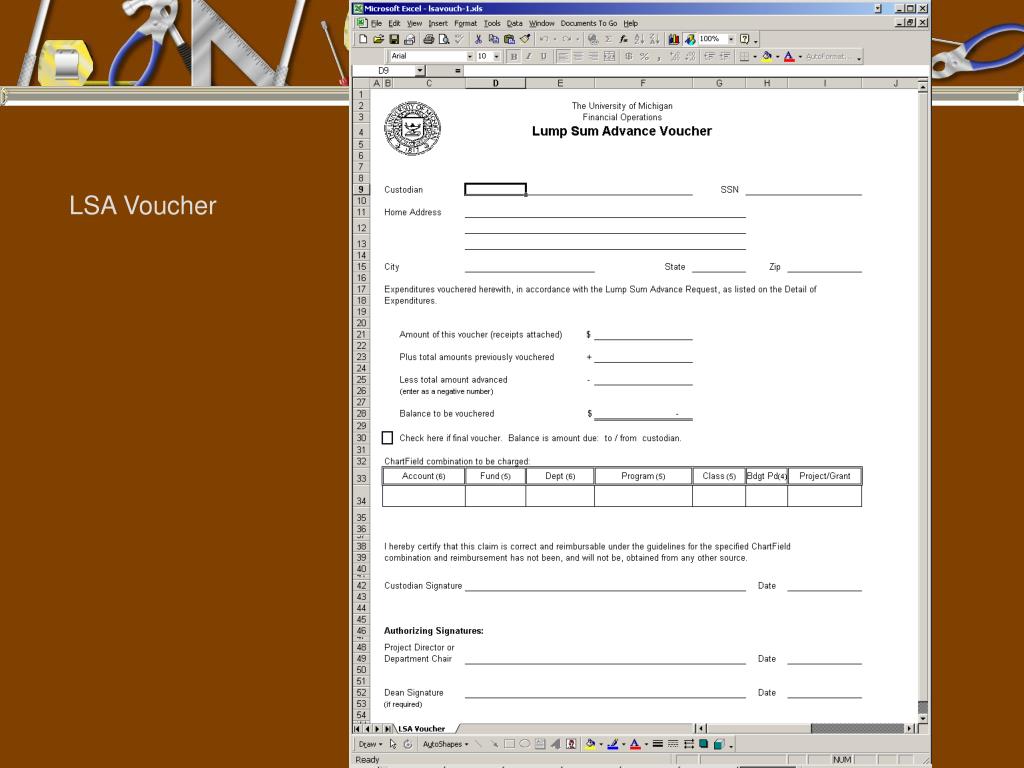This screenshot has height=768, width=1024.
Task: Toggle Italic formatting
Action: [x=528, y=57]
